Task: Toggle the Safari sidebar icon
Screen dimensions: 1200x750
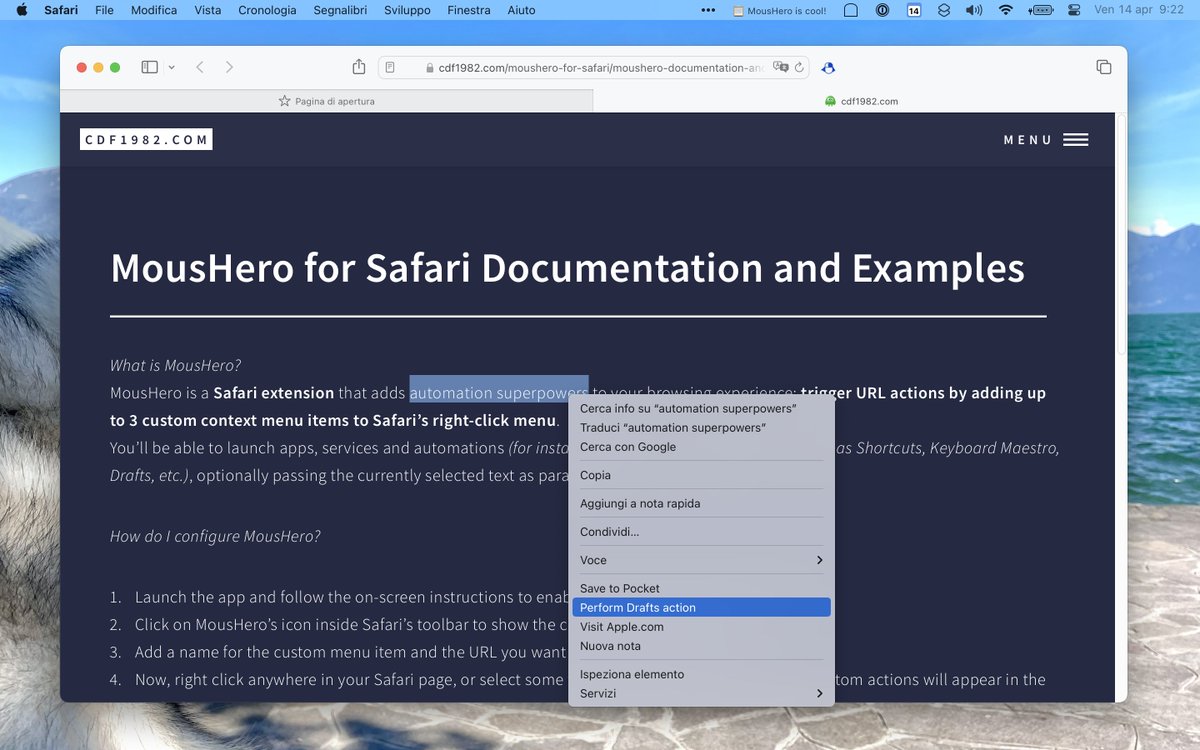Action: click(x=149, y=67)
